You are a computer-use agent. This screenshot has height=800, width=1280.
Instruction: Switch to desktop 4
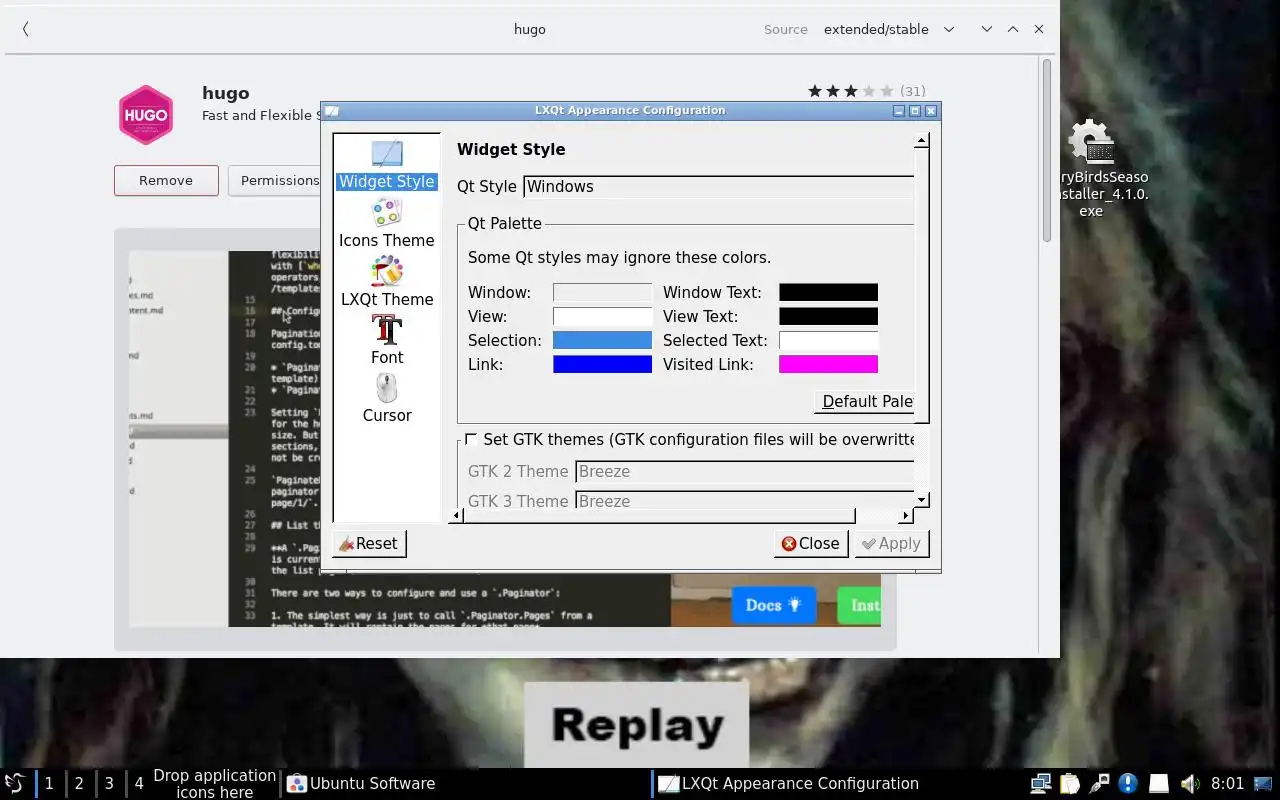coord(139,784)
